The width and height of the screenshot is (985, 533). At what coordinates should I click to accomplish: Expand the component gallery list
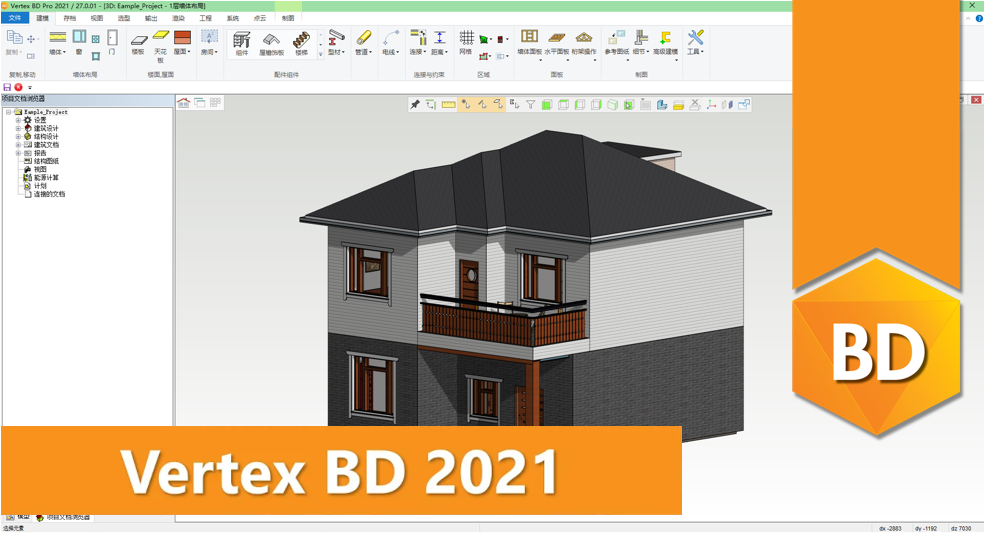coord(320,54)
